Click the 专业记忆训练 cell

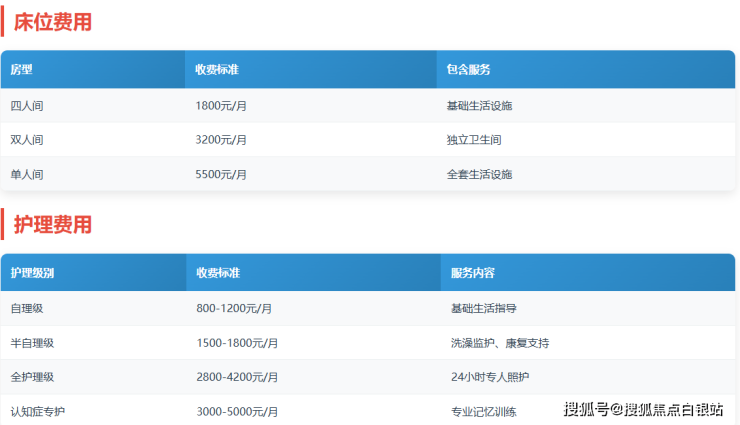click(x=483, y=411)
